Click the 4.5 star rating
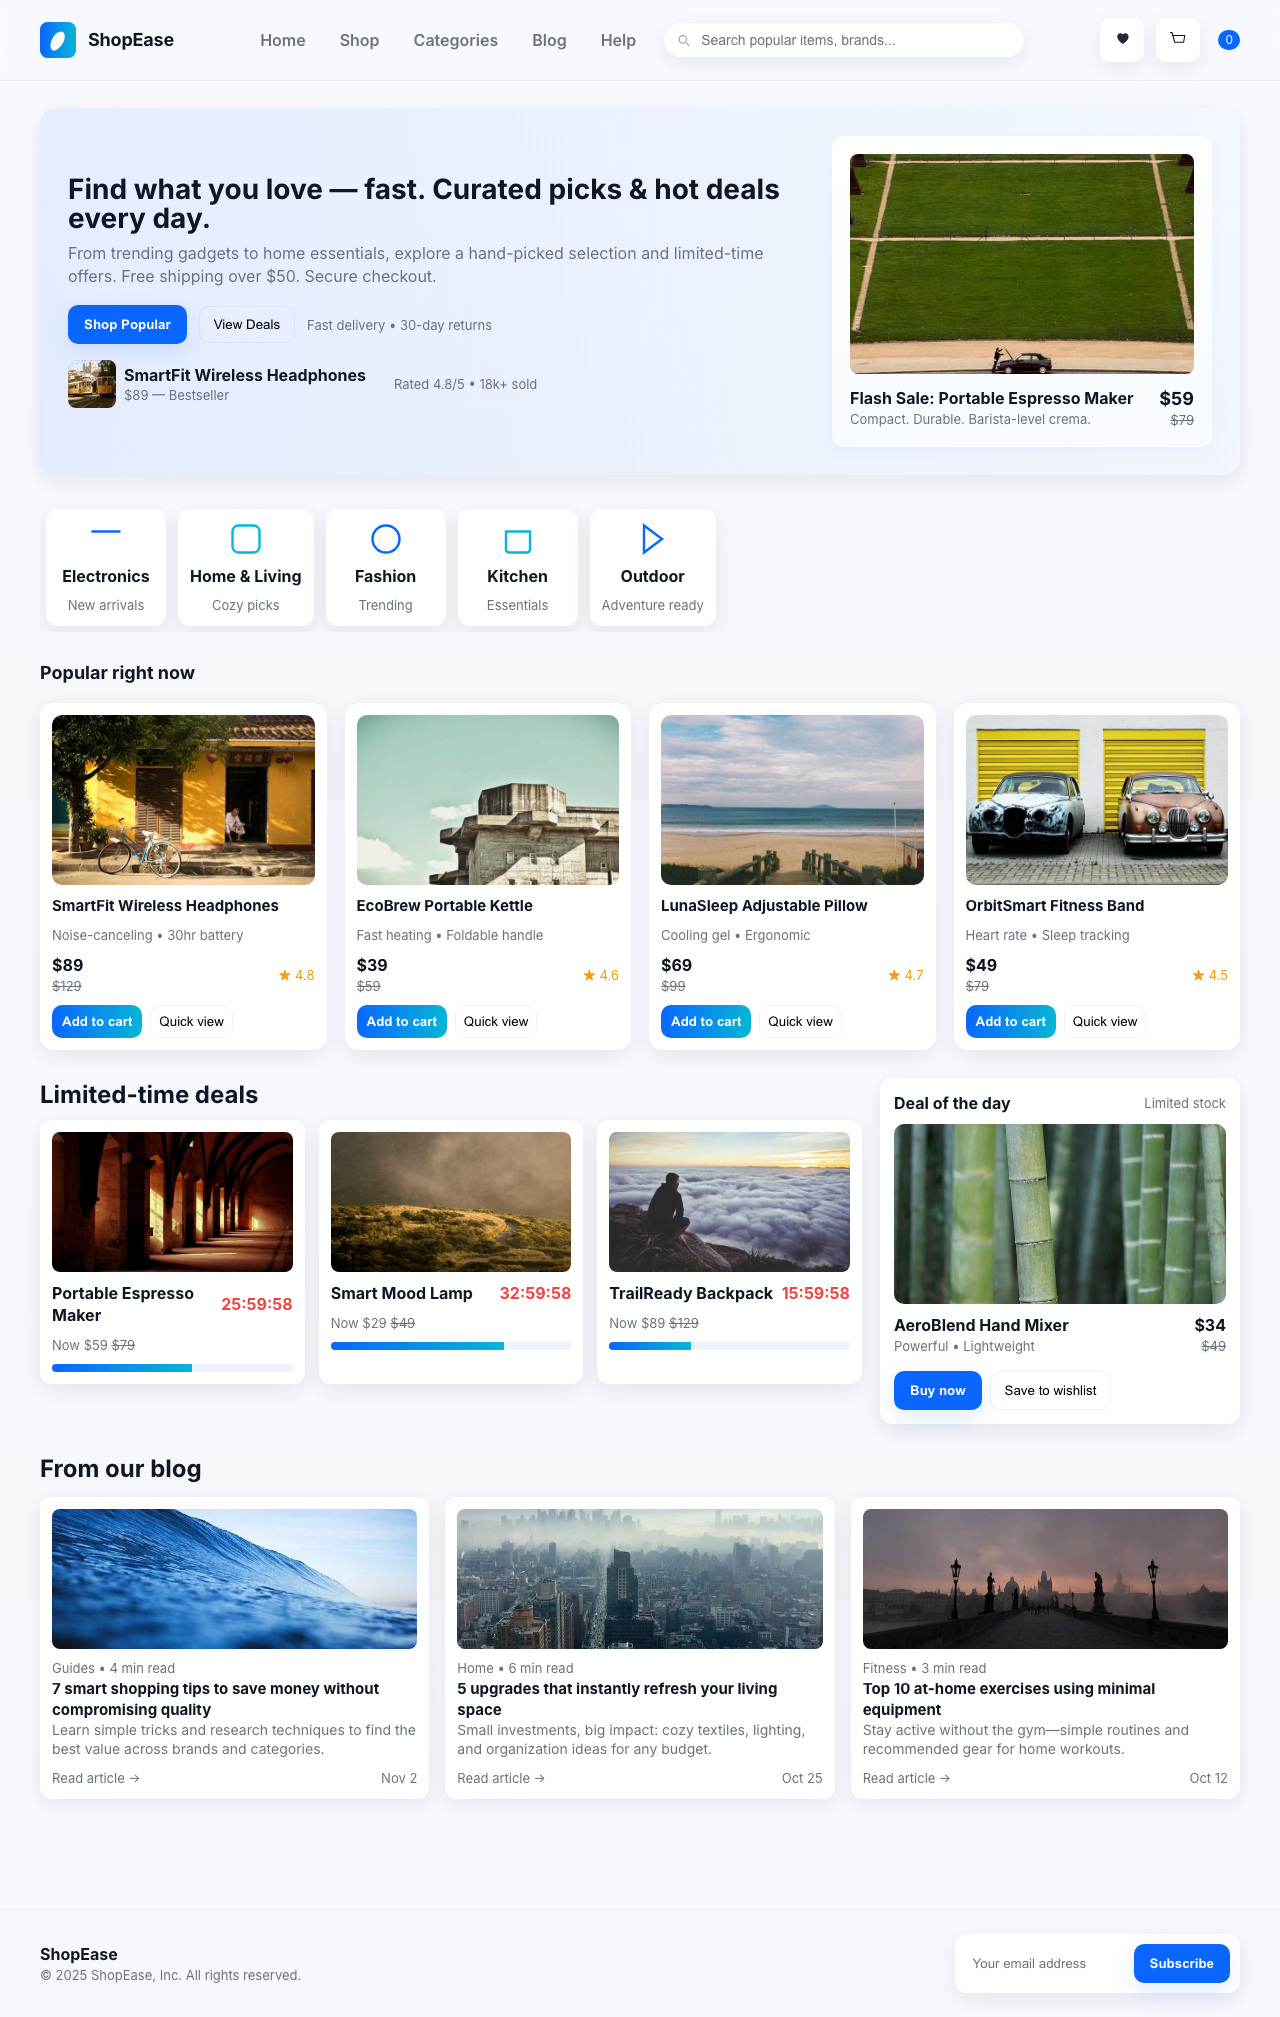 [1210, 975]
